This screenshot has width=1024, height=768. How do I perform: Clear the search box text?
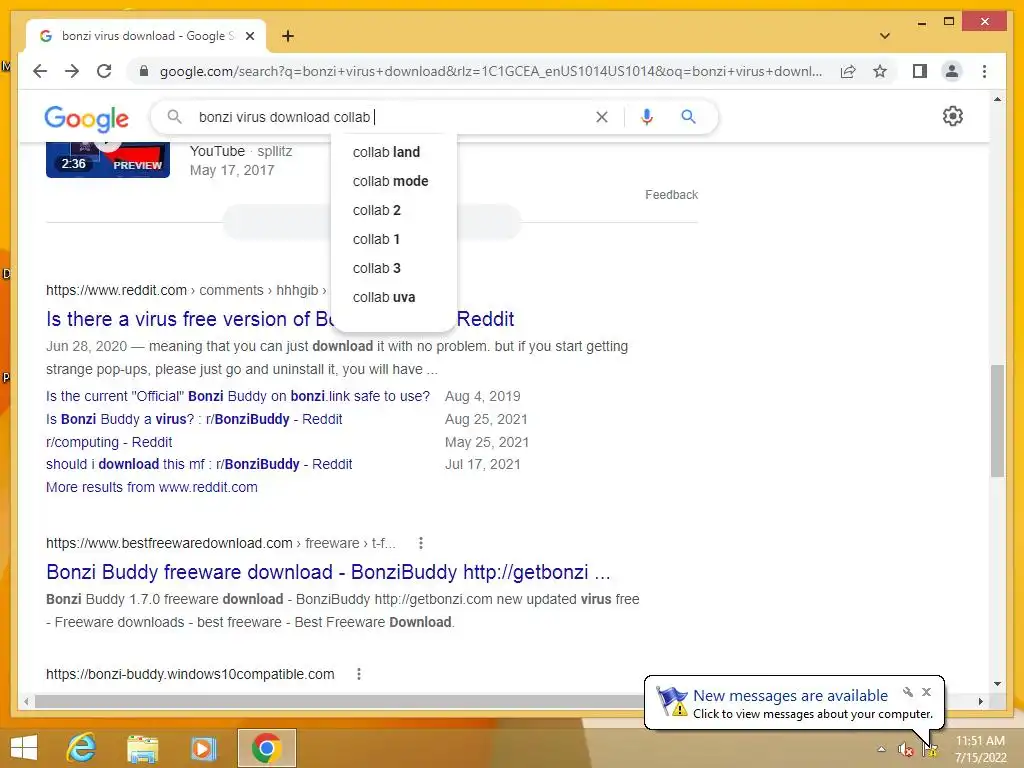click(x=601, y=117)
